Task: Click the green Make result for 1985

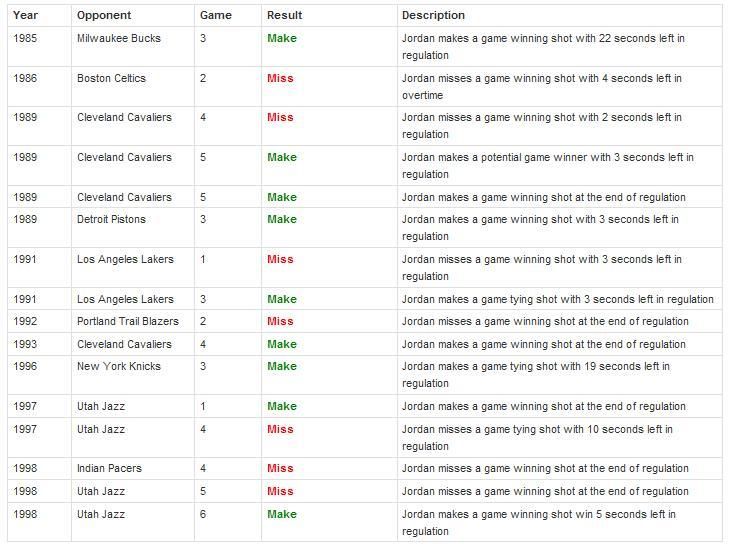Action: 282,38
